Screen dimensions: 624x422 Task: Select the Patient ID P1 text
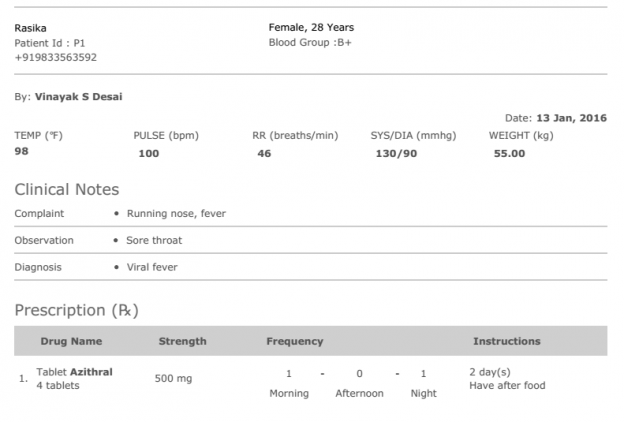[49, 43]
